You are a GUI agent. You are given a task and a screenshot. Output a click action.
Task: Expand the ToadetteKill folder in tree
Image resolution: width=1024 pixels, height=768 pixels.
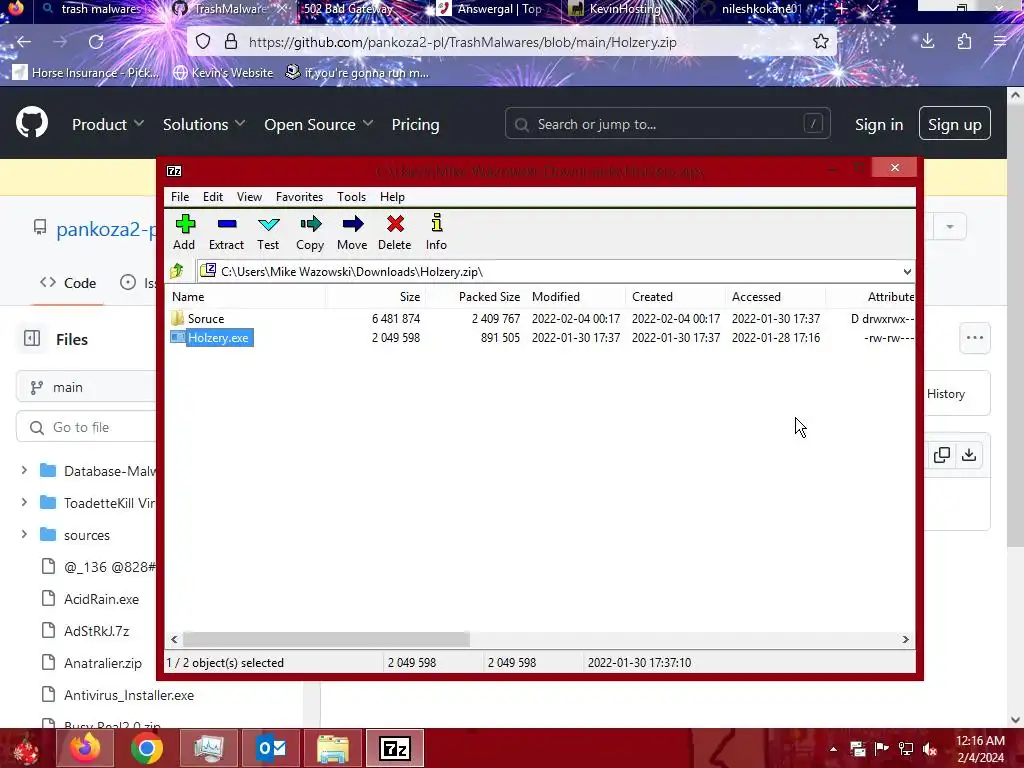pyautogui.click(x=24, y=502)
